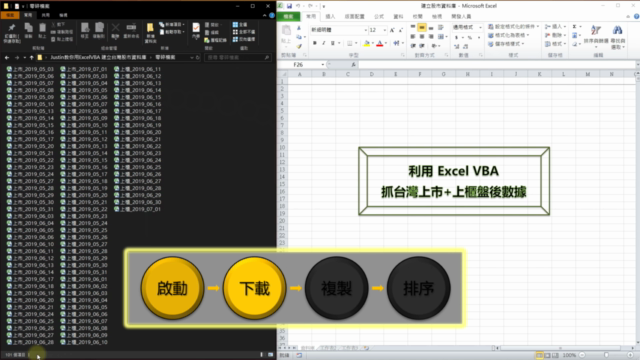Image resolution: width=640 pixels, height=360 pixels.
Task: Click the Merge and Center icon in Excel
Action: point(440,37)
